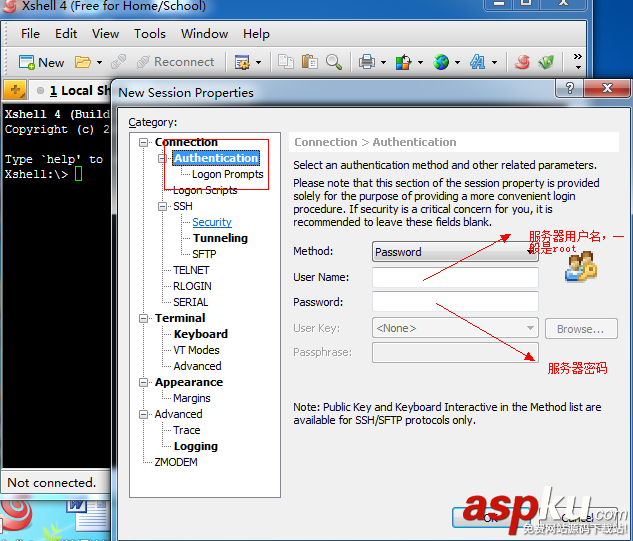633x541 pixels.
Task: Click the globe encoding icon
Action: pyautogui.click(x=441, y=62)
